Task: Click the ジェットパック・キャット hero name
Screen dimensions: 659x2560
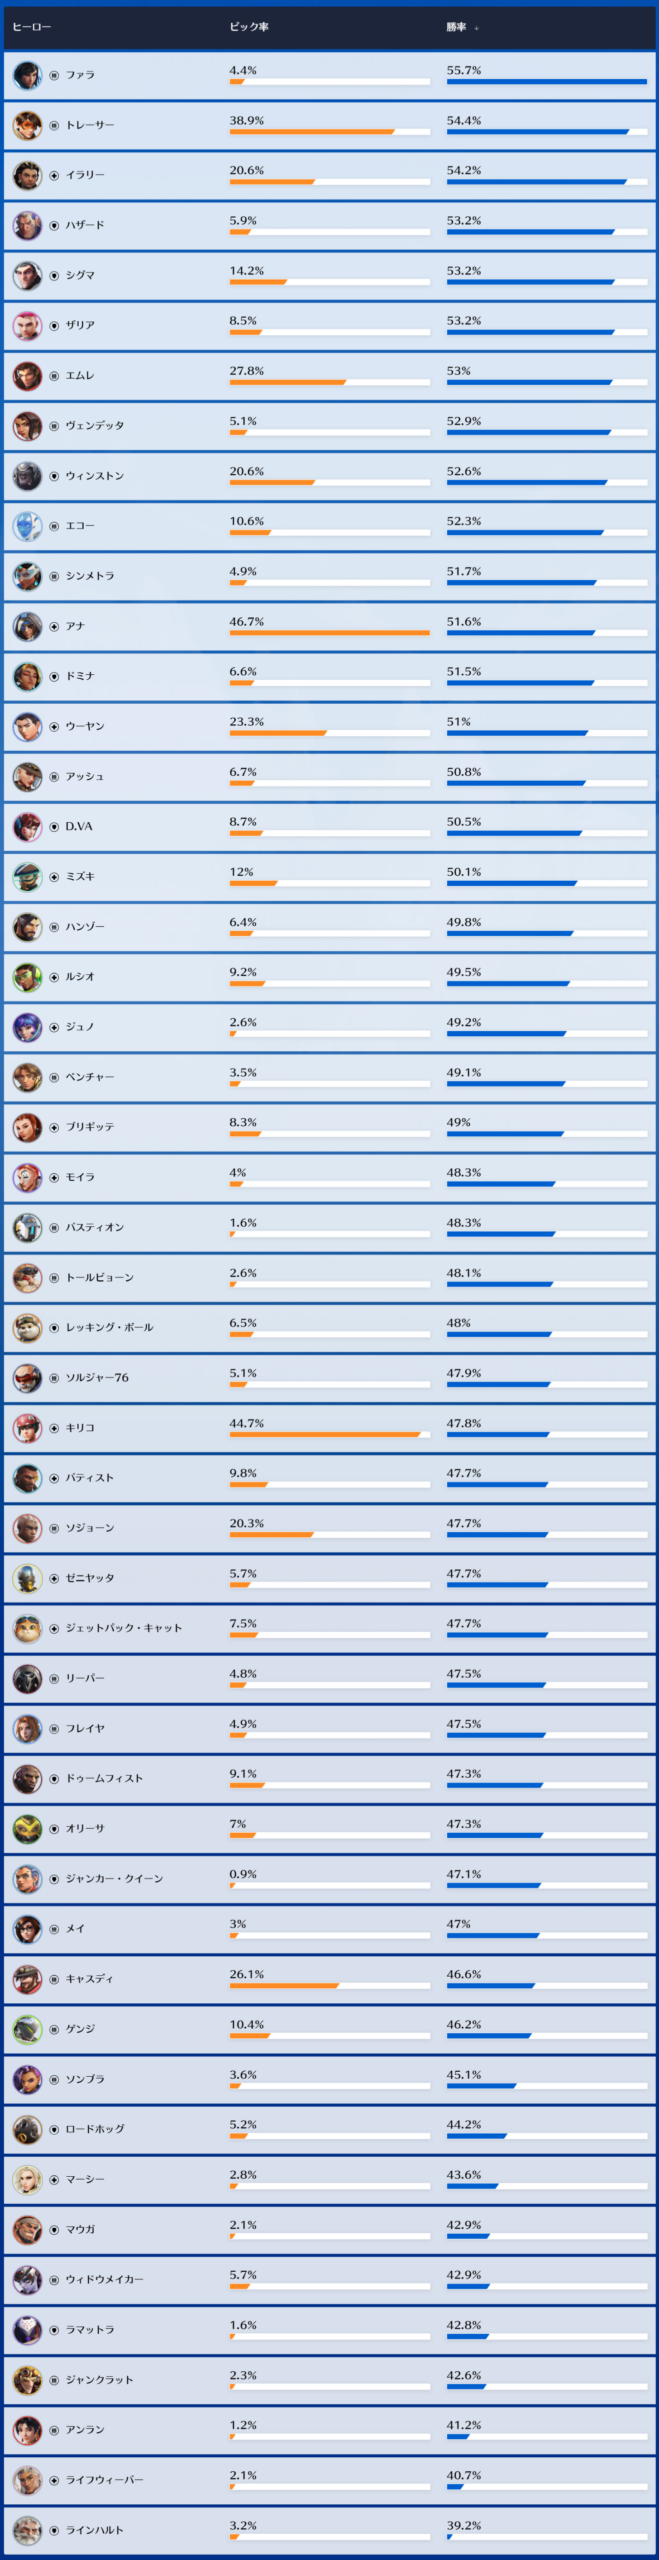Action: 124,1628
